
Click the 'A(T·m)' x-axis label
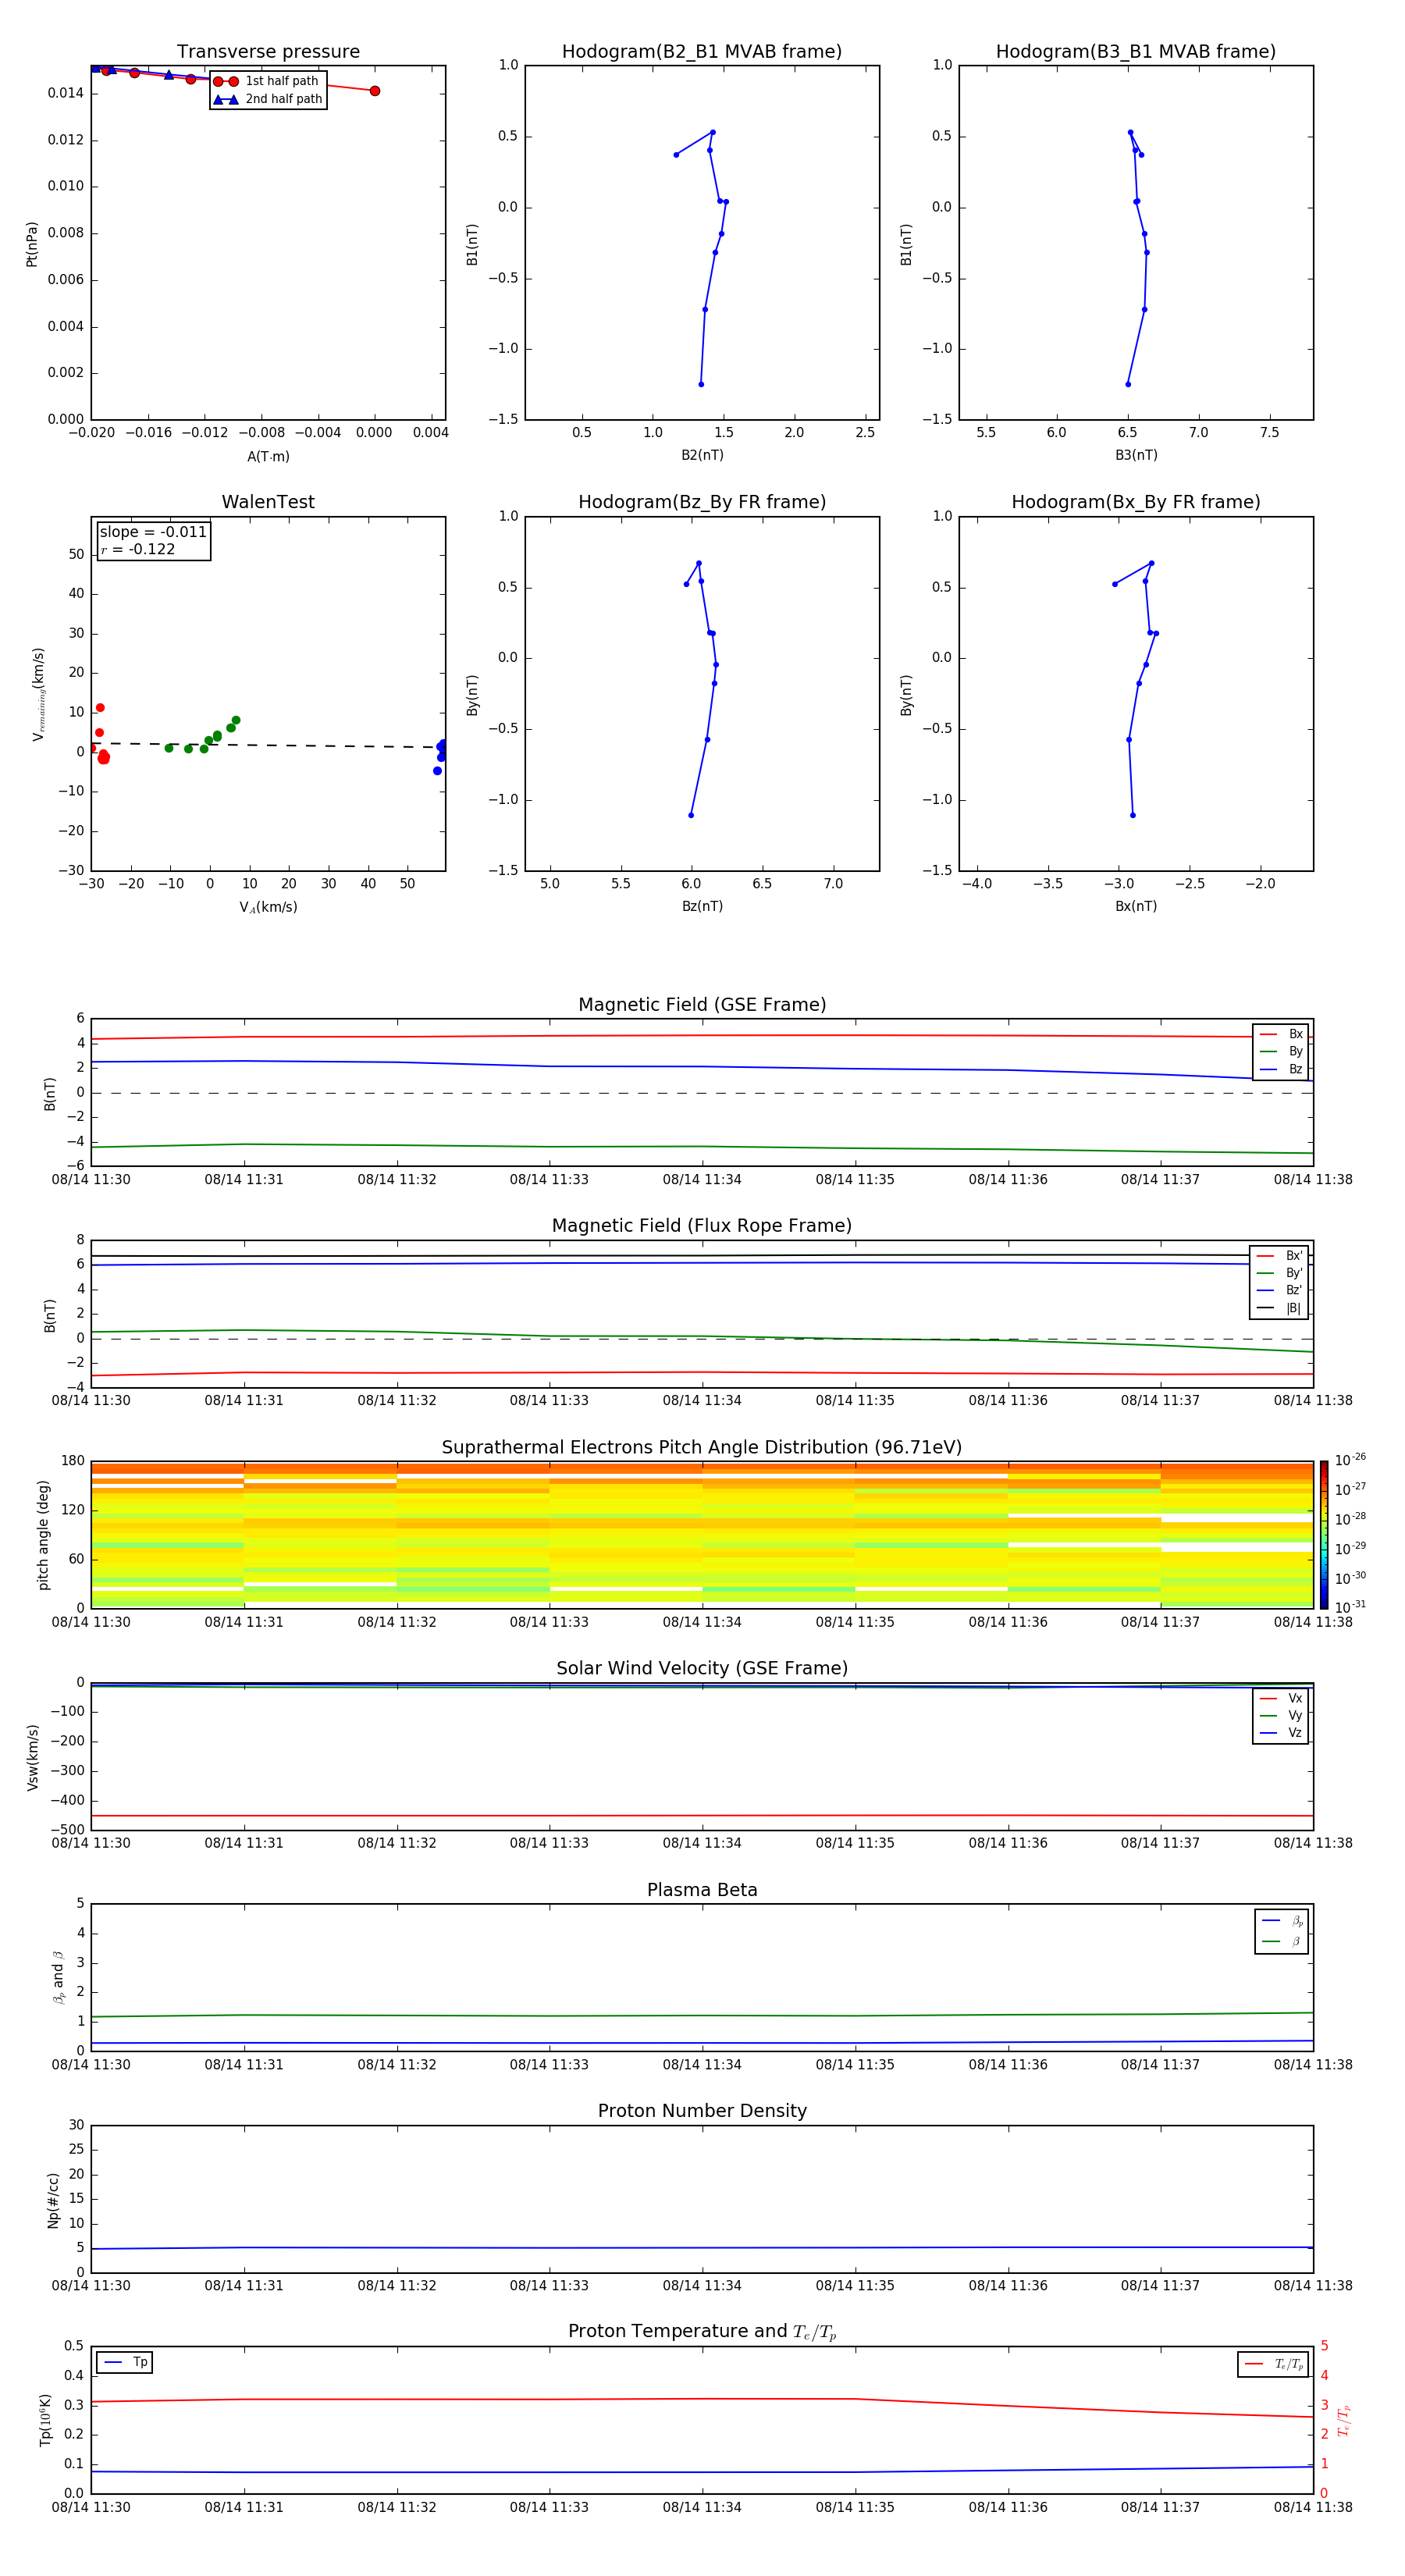click(x=268, y=457)
